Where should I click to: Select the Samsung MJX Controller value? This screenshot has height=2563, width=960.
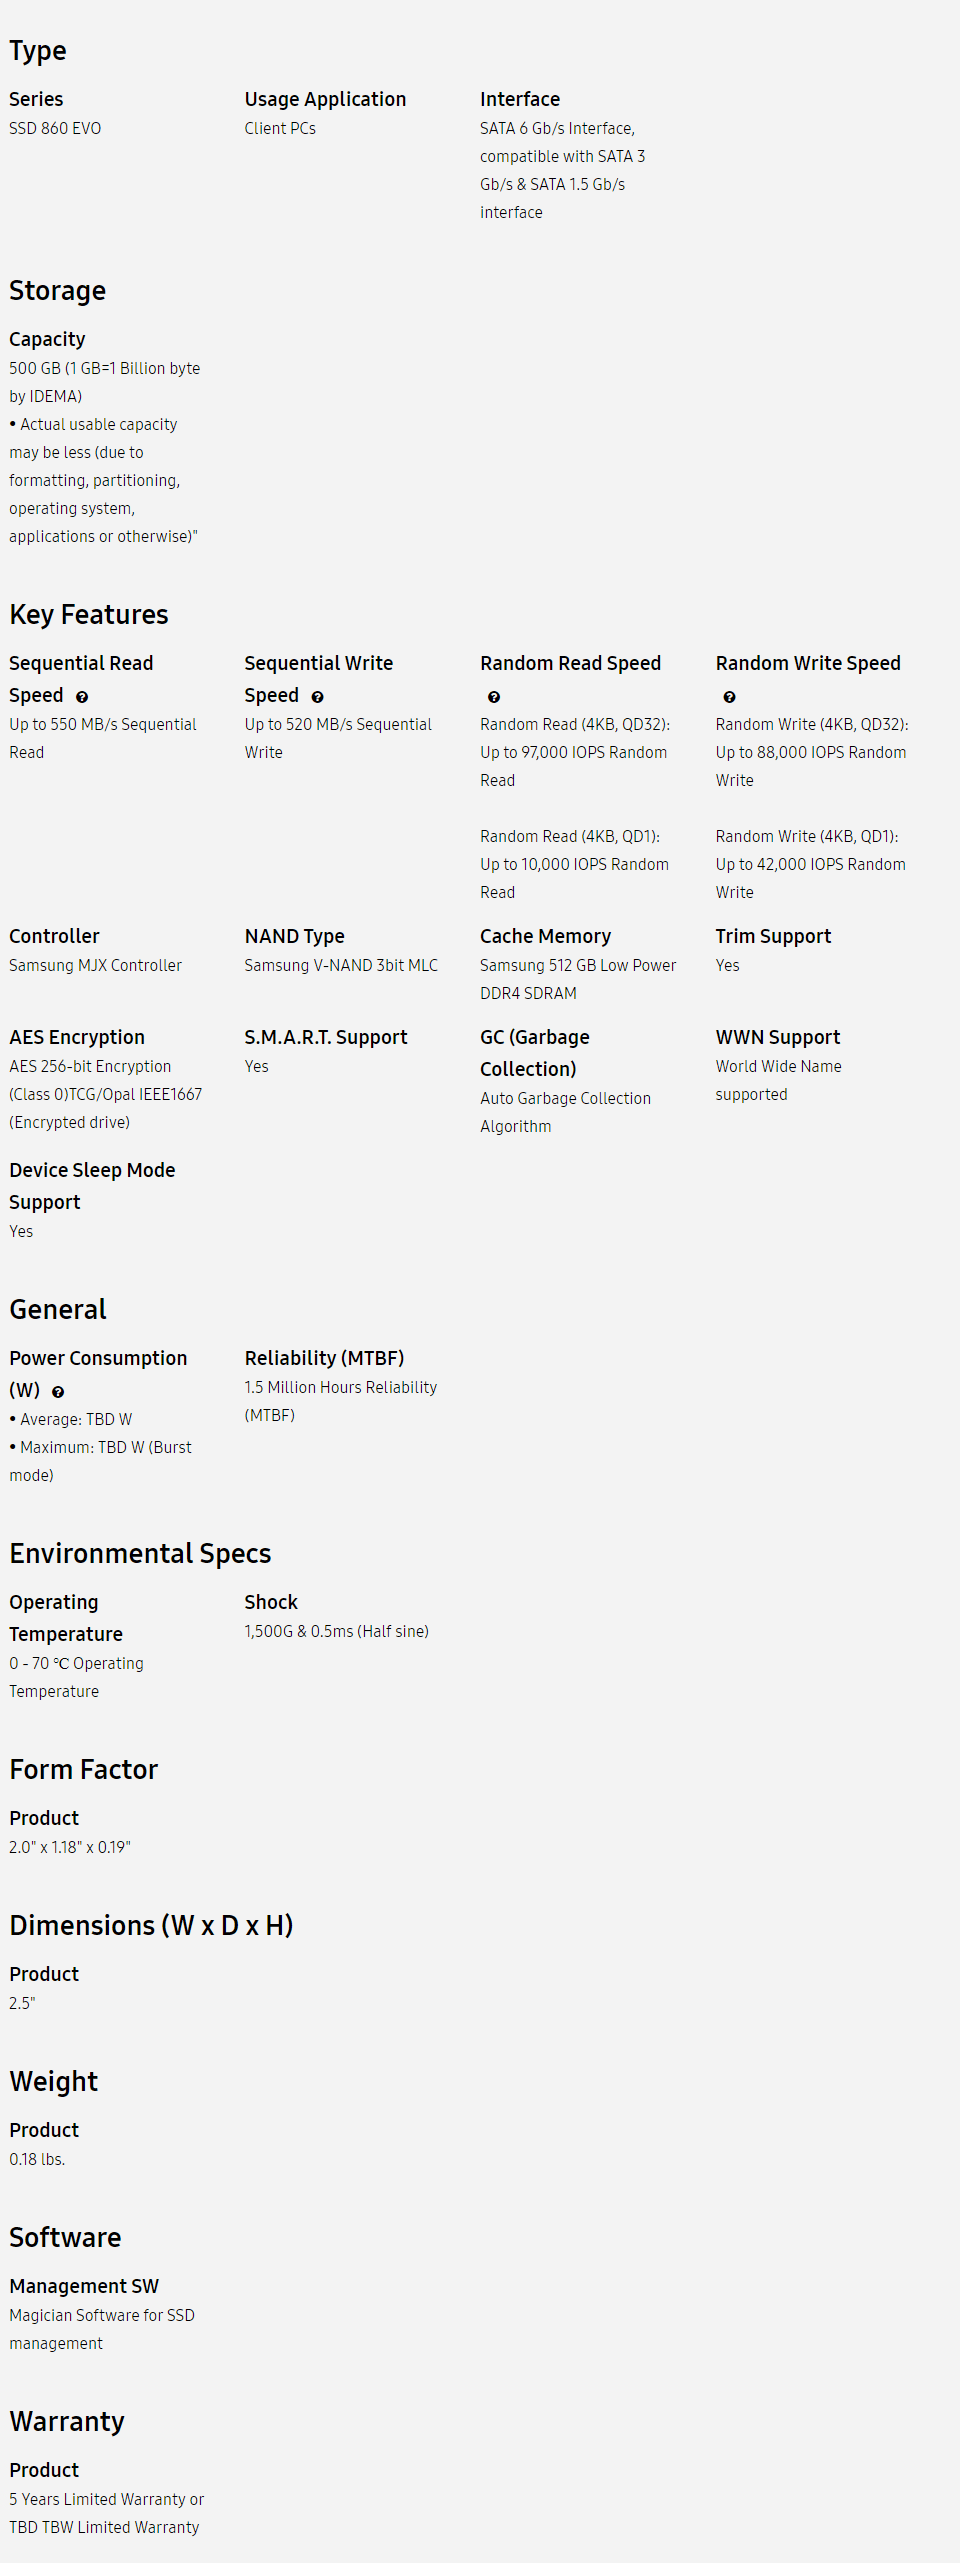point(95,966)
